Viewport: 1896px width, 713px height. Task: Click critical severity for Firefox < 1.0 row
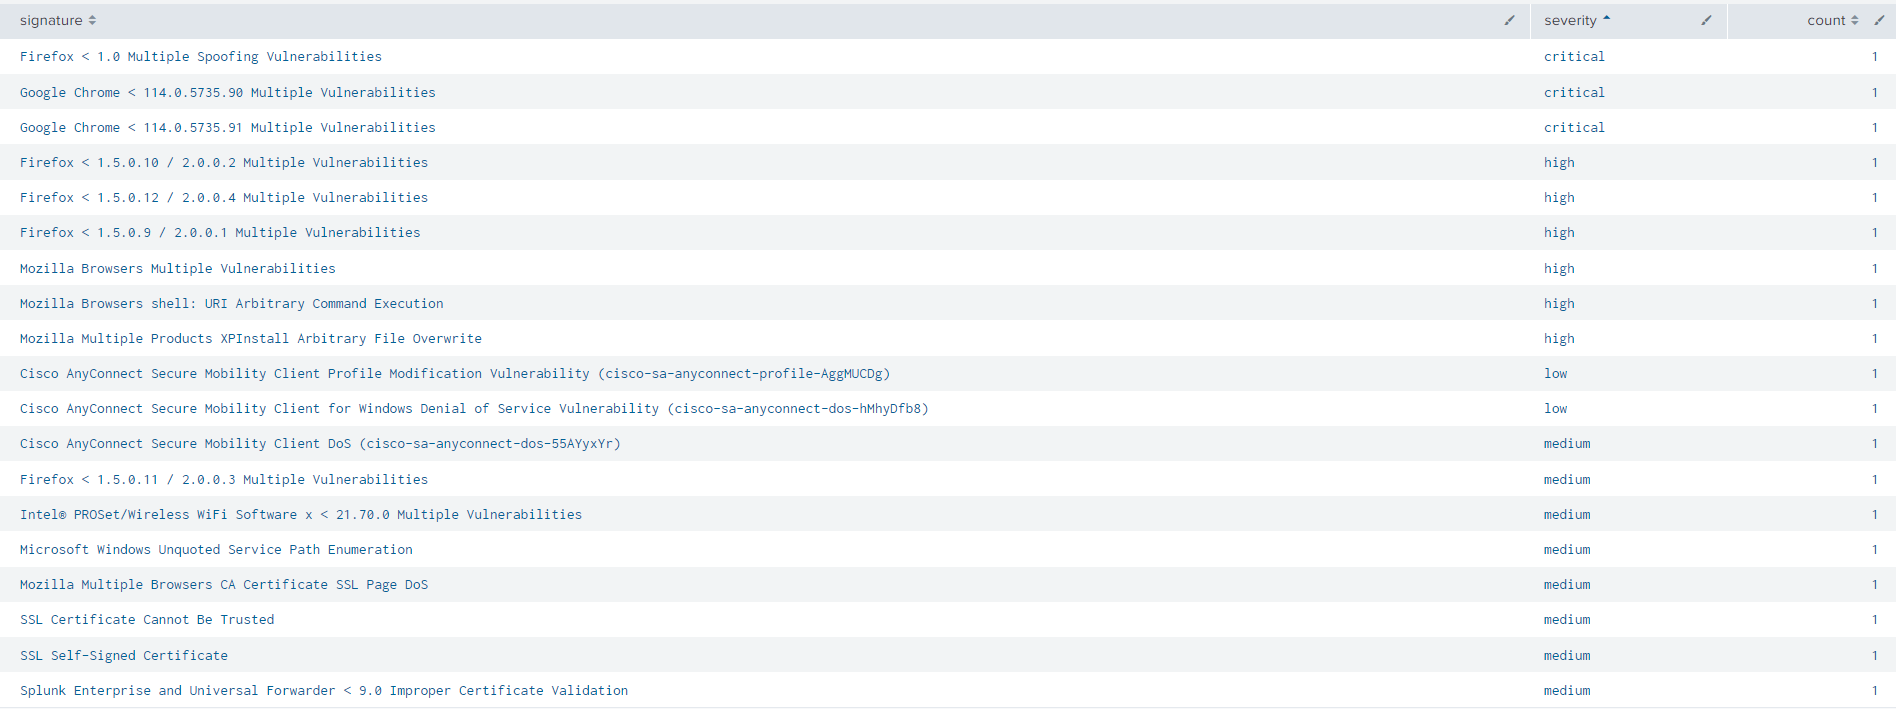point(1574,57)
